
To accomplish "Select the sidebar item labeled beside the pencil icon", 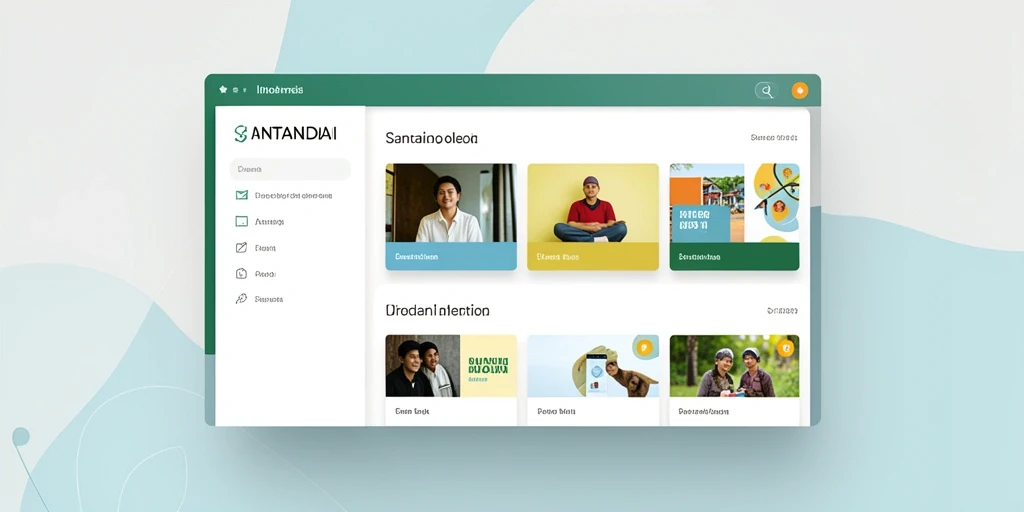I will [x=265, y=248].
